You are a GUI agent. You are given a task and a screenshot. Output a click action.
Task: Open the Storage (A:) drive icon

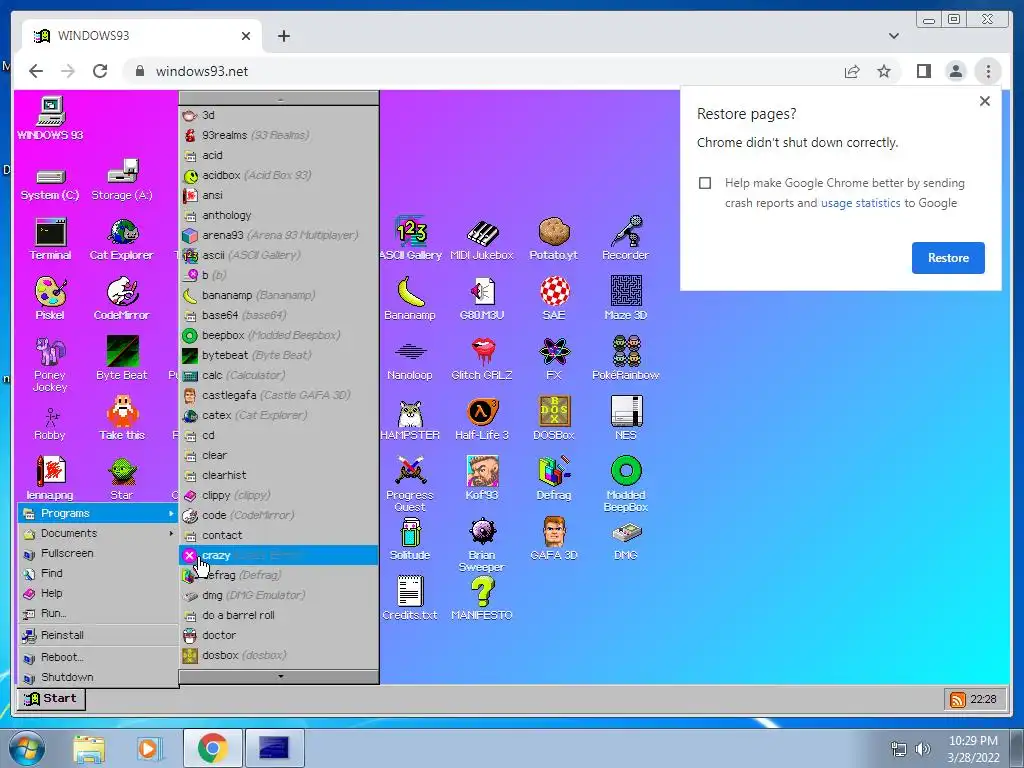coord(122,180)
